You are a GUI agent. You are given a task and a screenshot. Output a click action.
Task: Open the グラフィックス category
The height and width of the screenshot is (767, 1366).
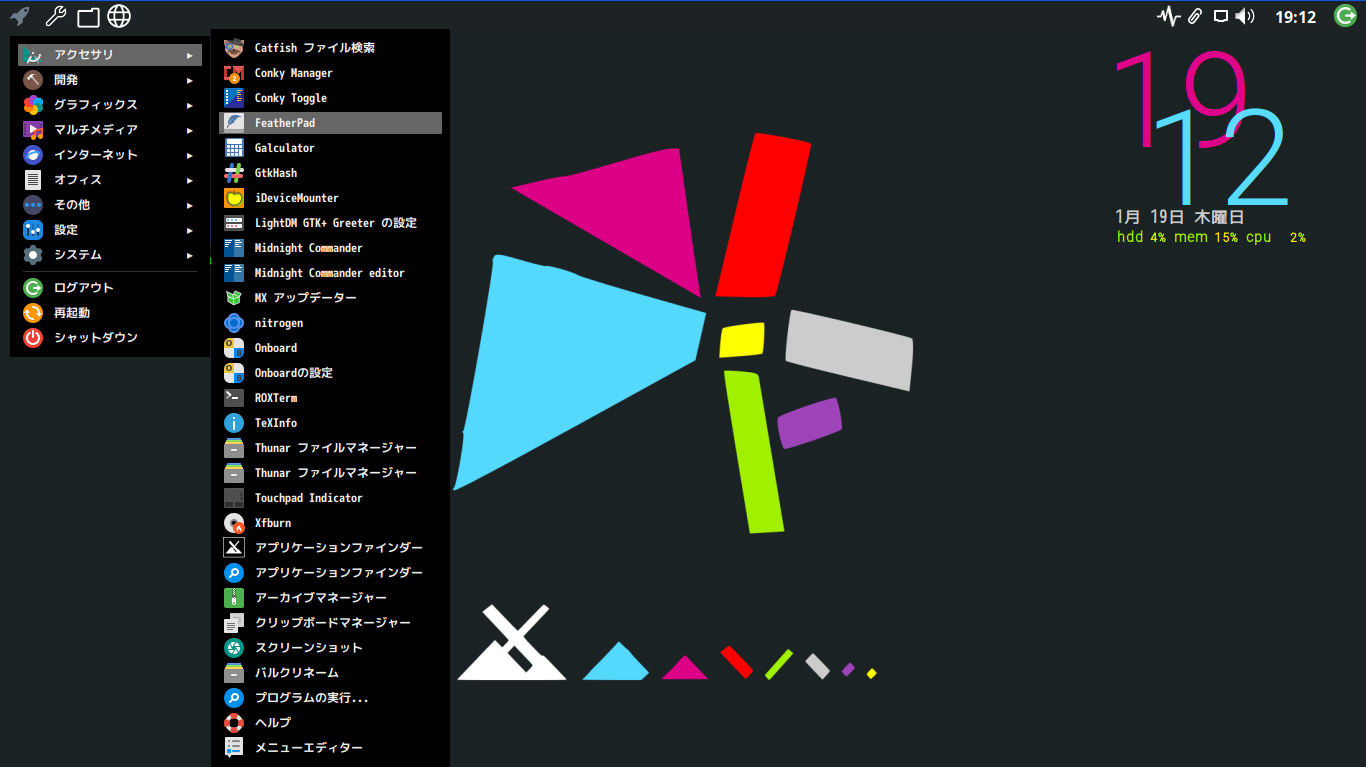pos(110,105)
